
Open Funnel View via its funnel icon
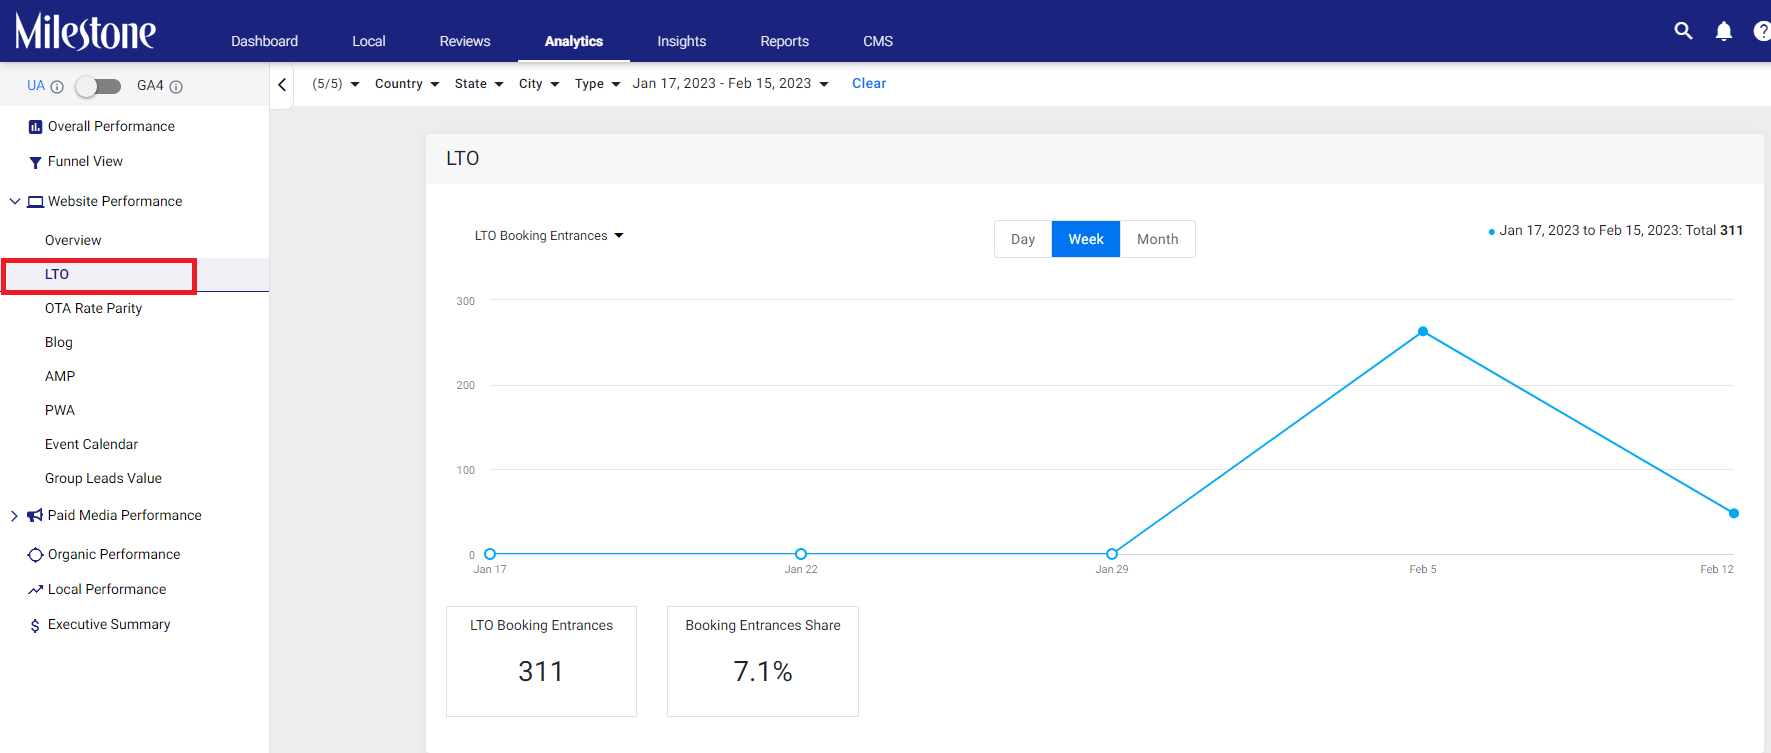click(35, 162)
